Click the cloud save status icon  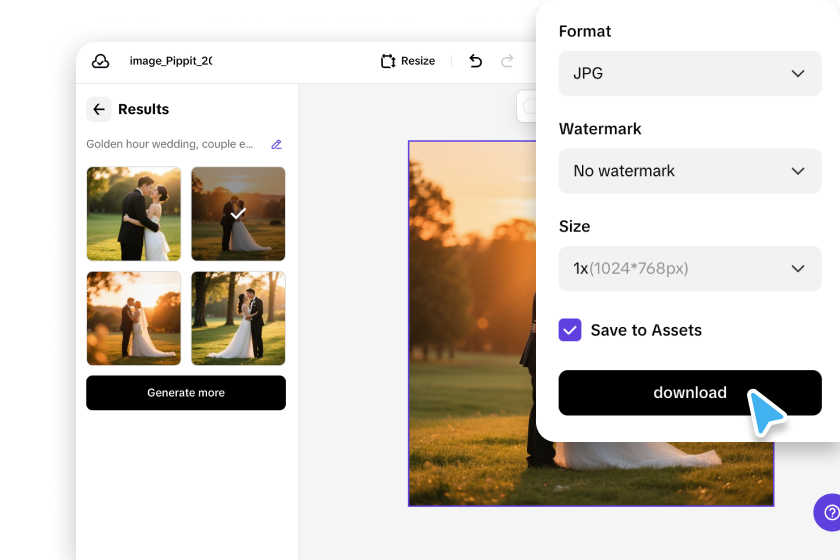[x=100, y=61]
